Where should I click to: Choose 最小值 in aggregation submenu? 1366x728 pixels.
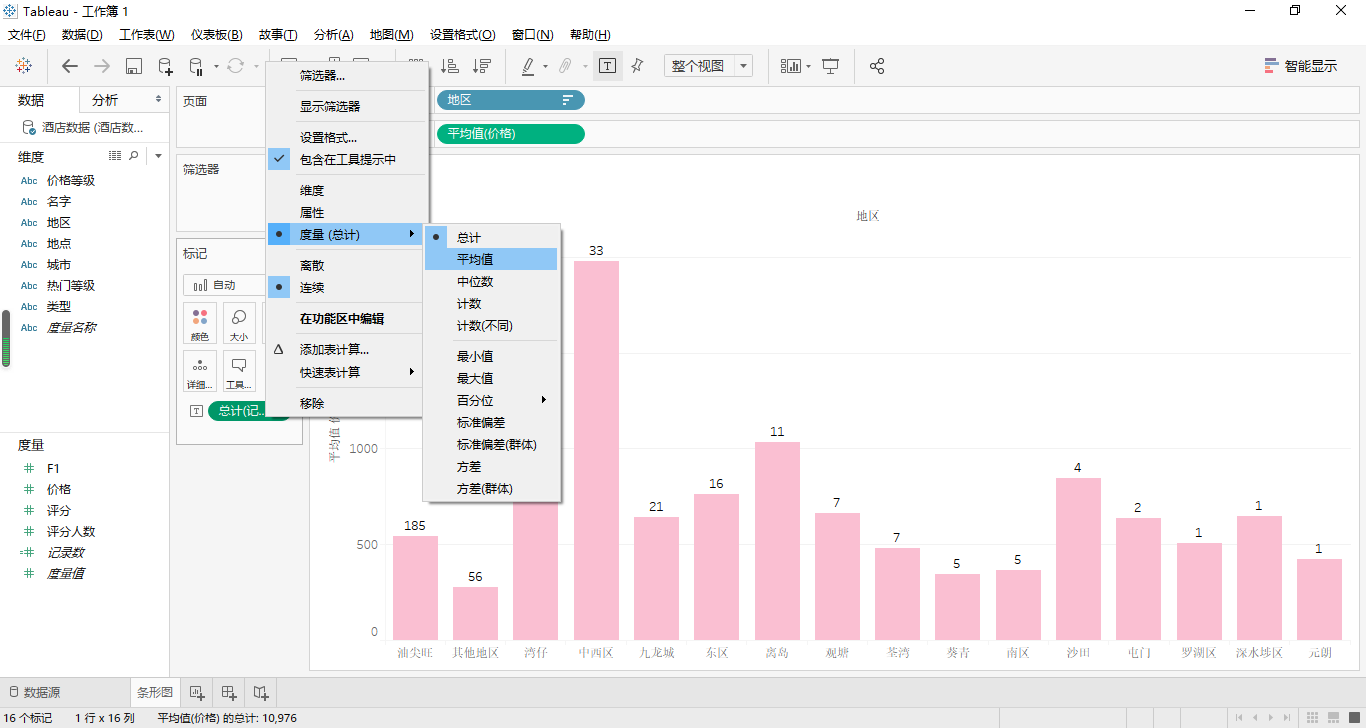[x=491, y=356]
